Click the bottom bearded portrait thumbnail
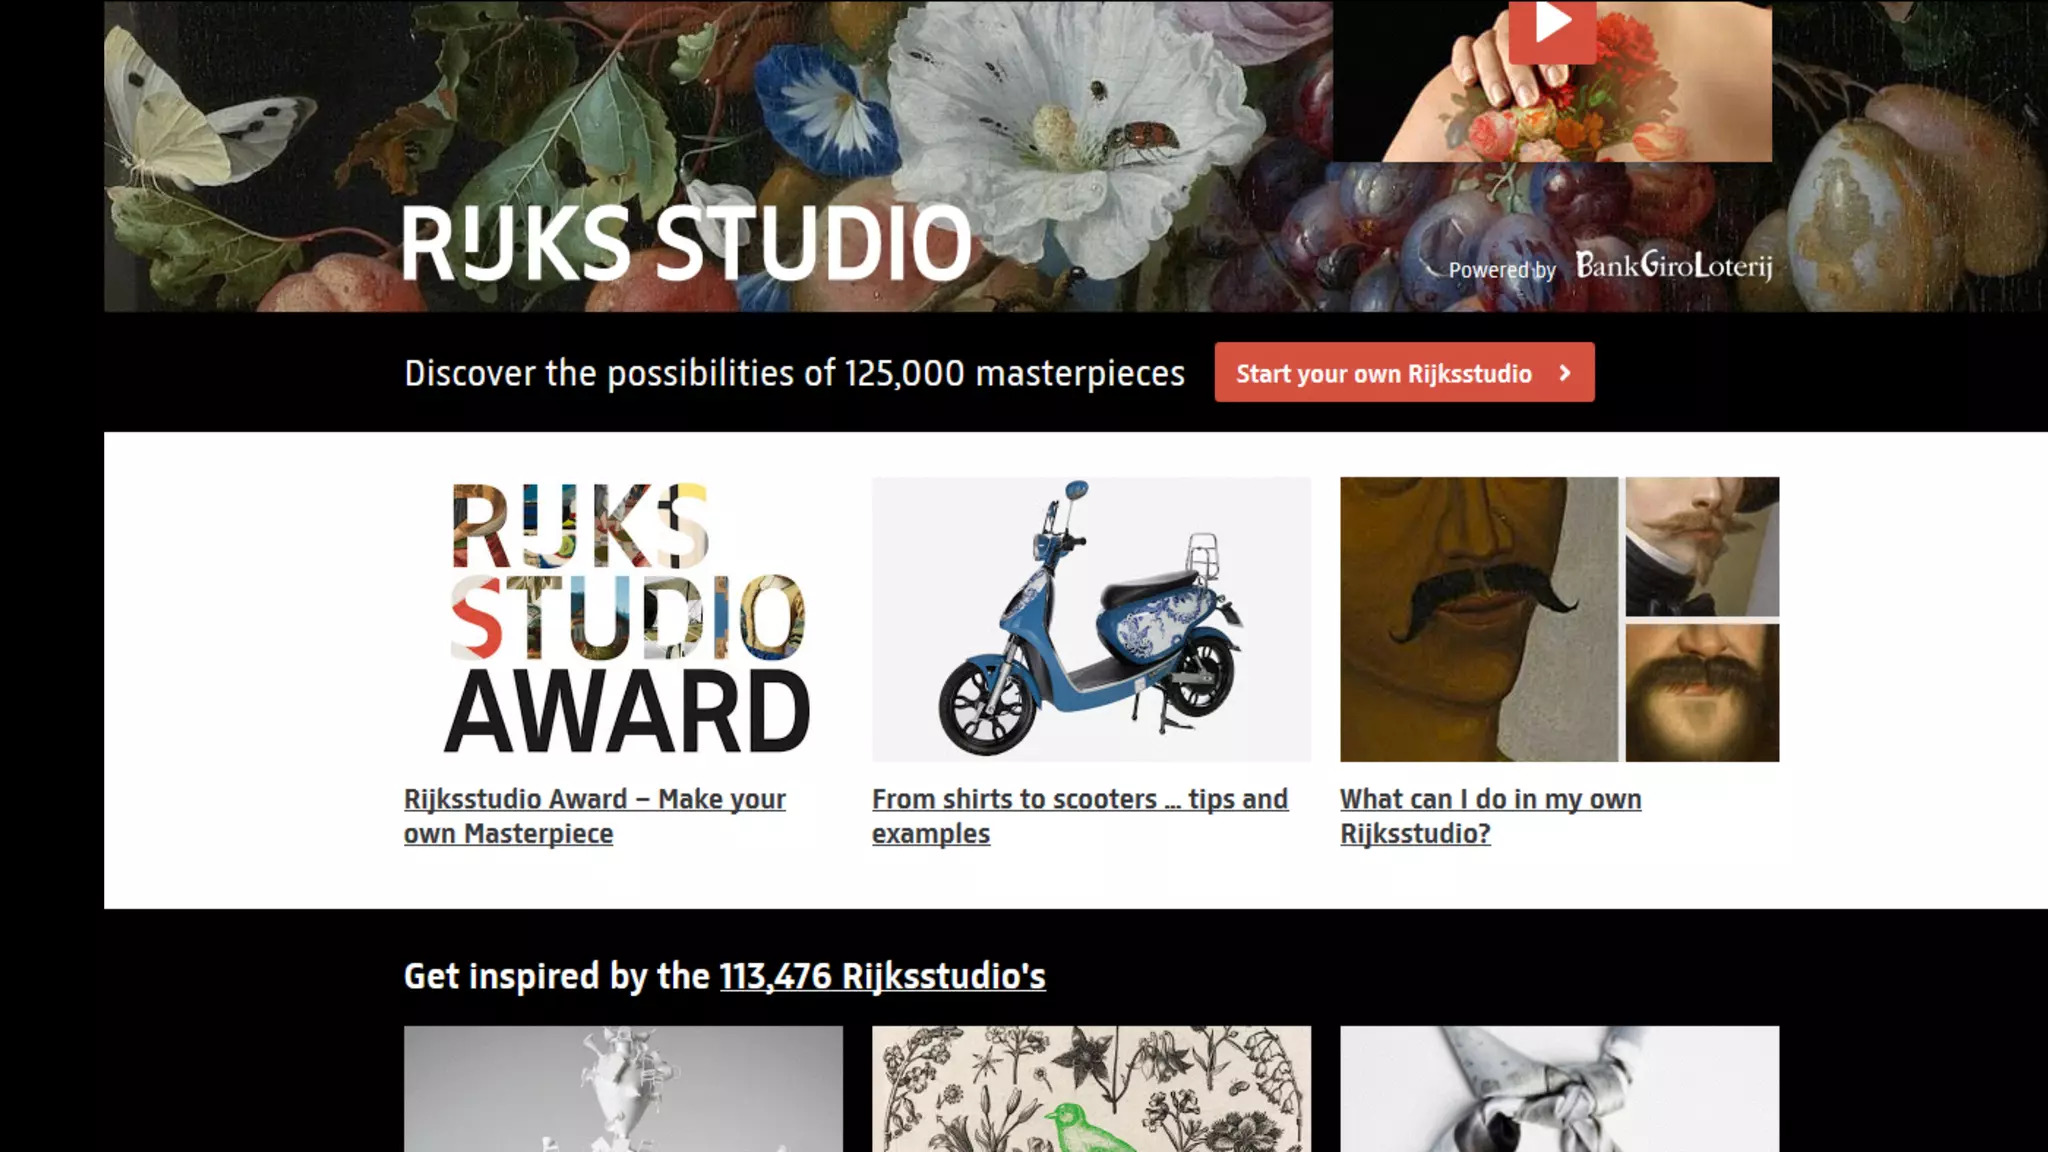The height and width of the screenshot is (1152, 2048). coord(1702,693)
